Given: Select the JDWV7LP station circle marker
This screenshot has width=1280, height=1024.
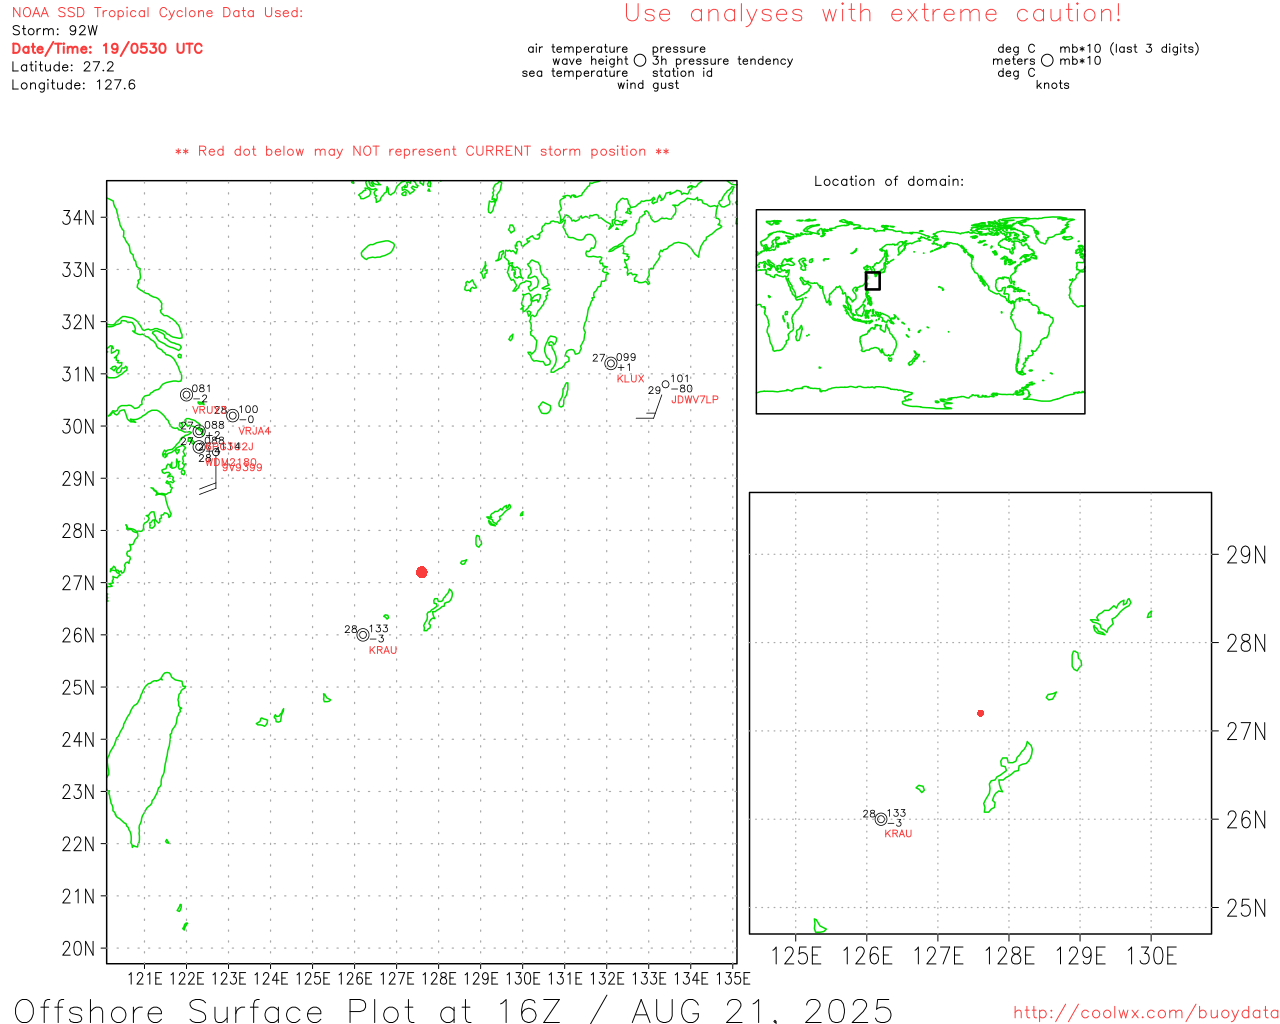Looking at the screenshot, I should pyautogui.click(x=666, y=384).
